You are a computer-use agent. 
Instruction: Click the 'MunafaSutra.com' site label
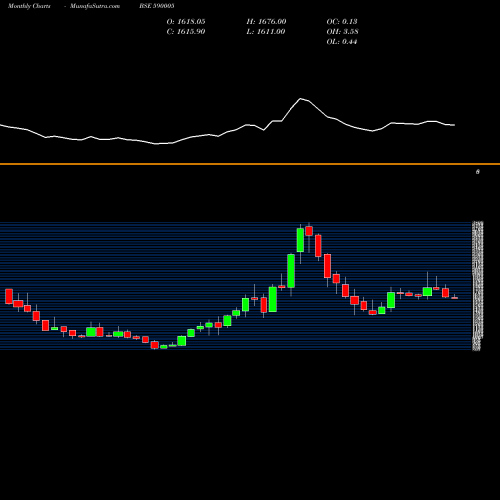pos(95,6)
